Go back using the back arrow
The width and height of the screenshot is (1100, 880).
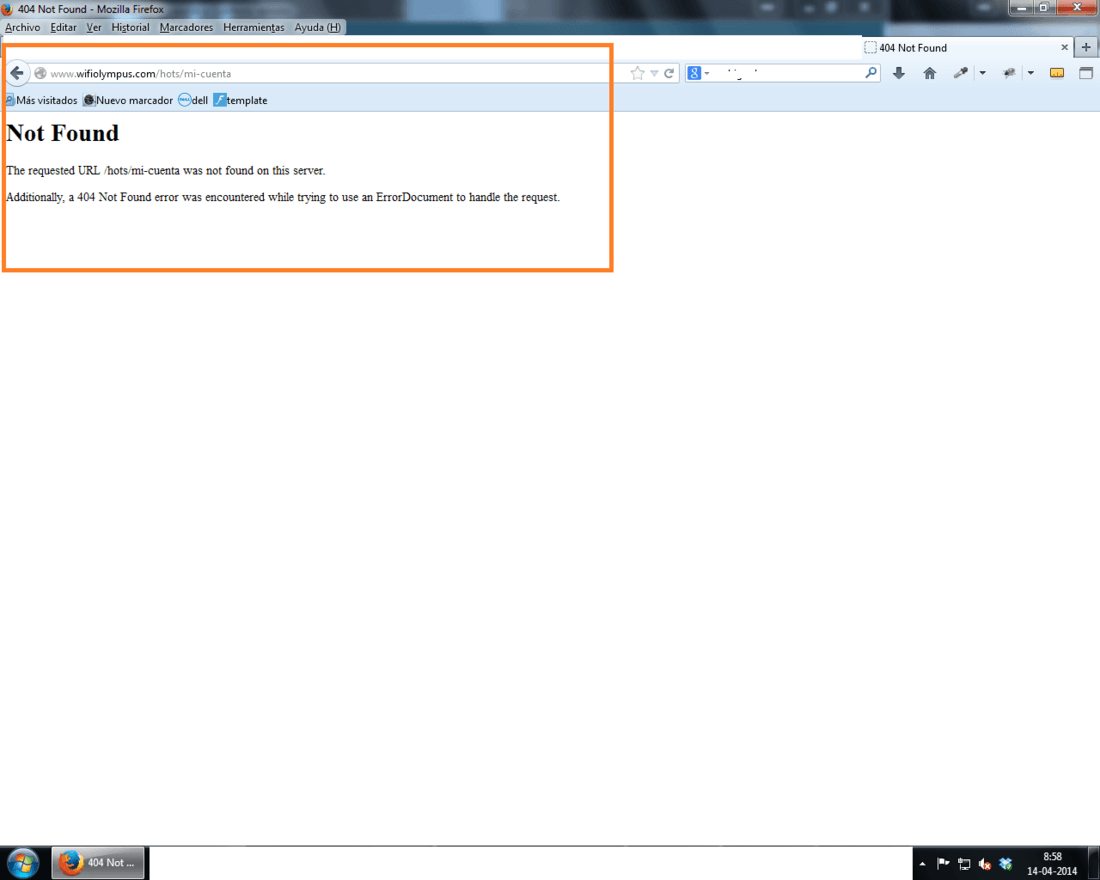coord(17,73)
